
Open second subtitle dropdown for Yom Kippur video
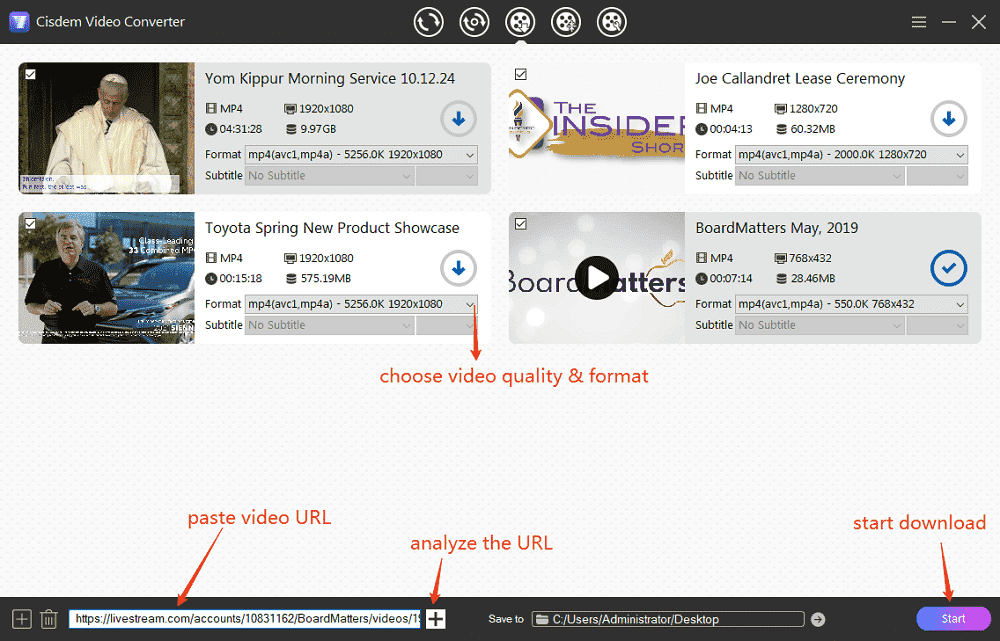pos(447,175)
